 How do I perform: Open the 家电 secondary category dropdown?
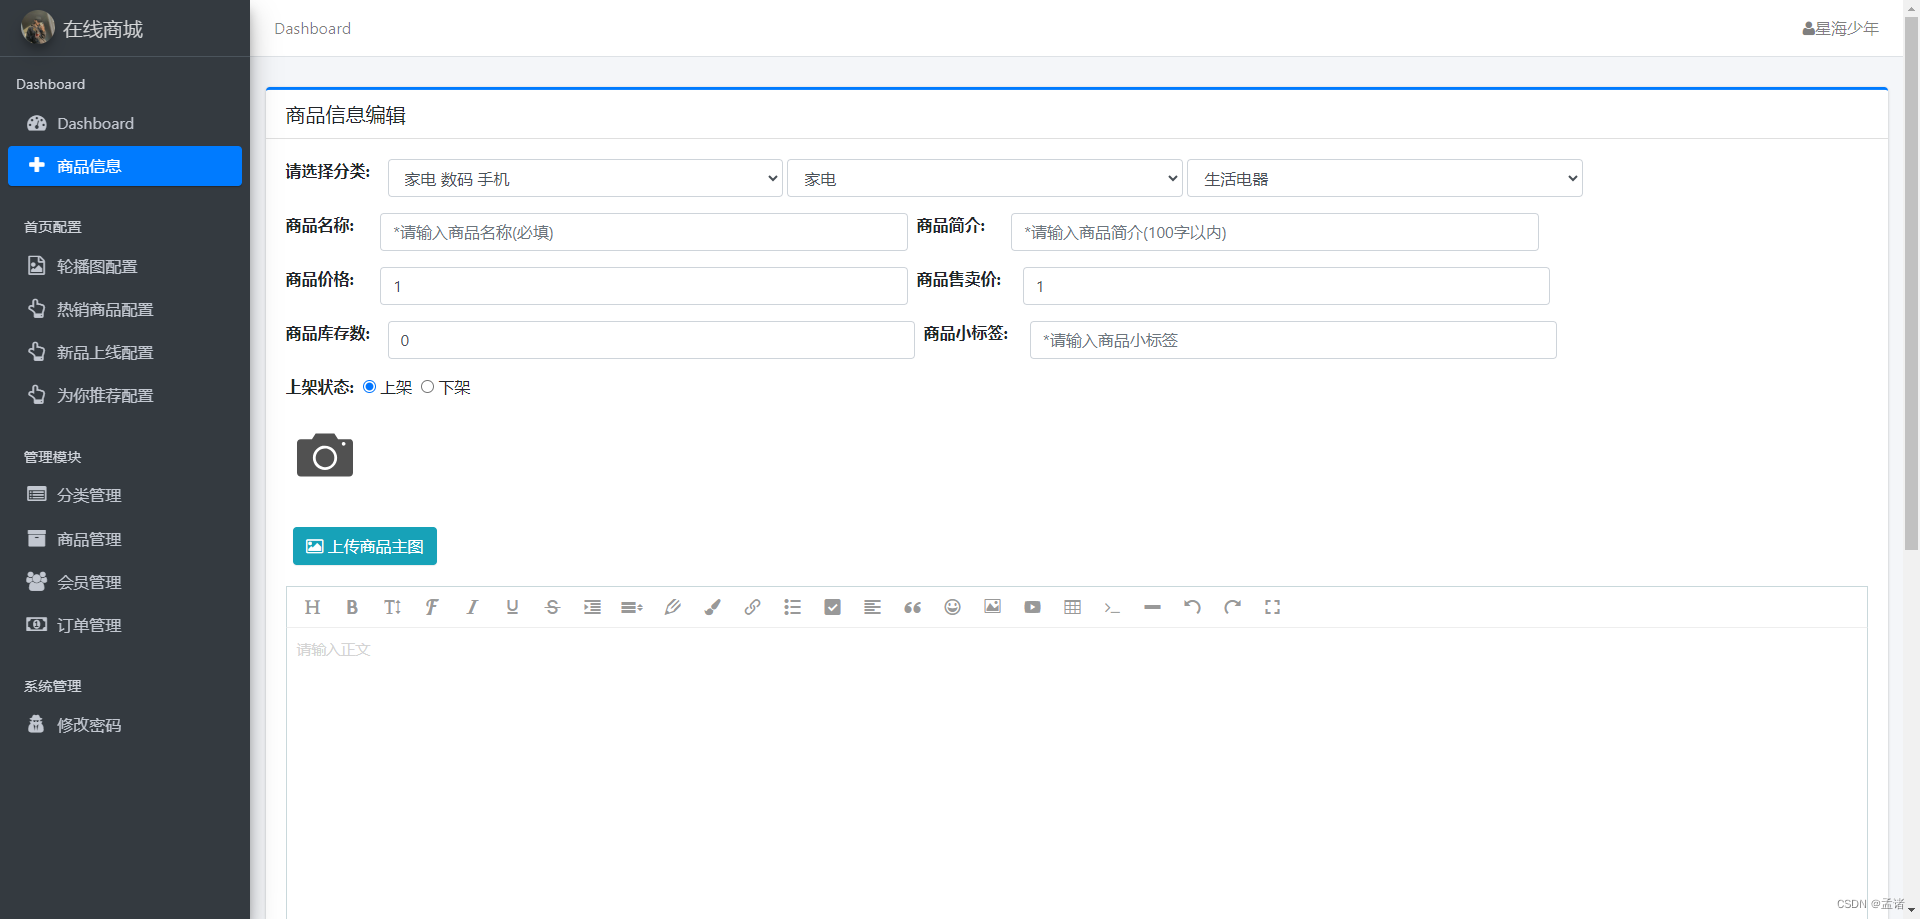[984, 178]
